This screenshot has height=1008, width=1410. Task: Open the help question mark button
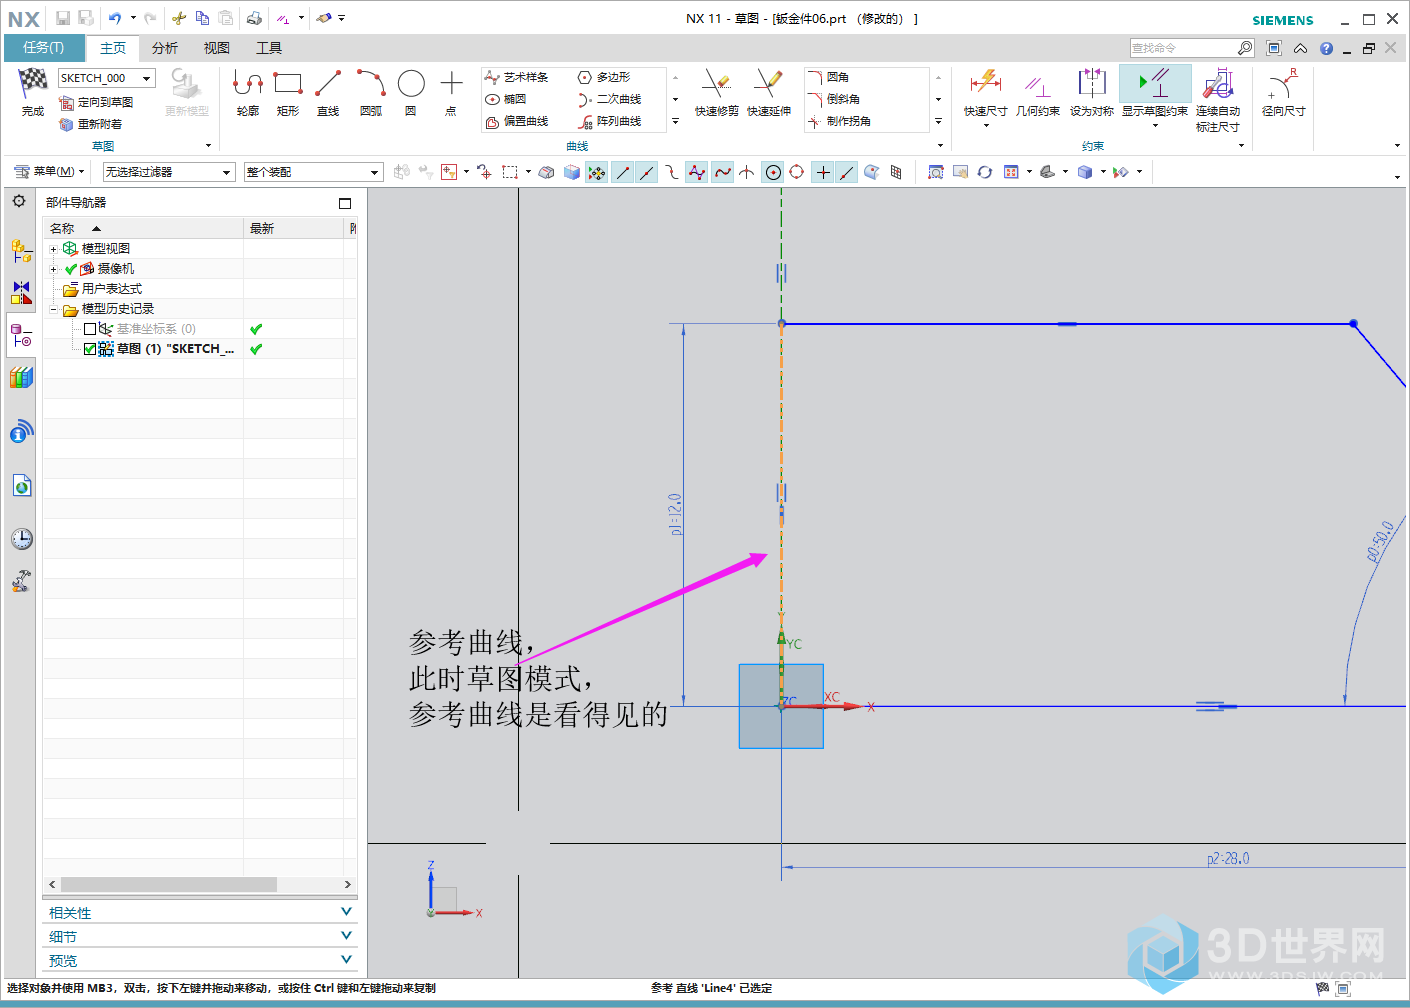[x=1326, y=48]
